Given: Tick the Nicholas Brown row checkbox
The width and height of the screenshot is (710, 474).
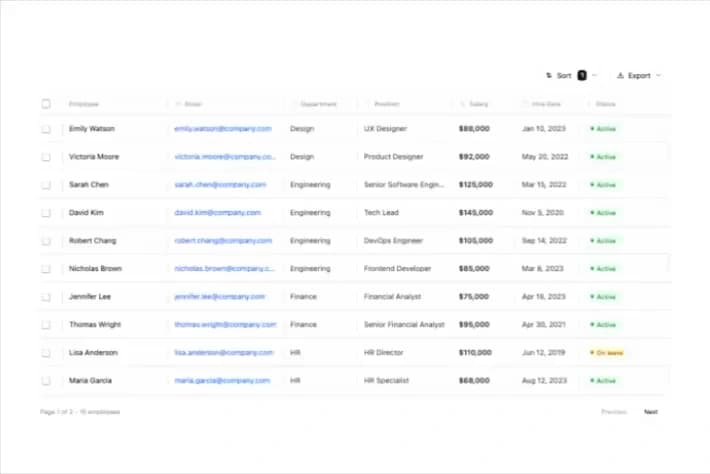Looking at the screenshot, I should coord(46,269).
